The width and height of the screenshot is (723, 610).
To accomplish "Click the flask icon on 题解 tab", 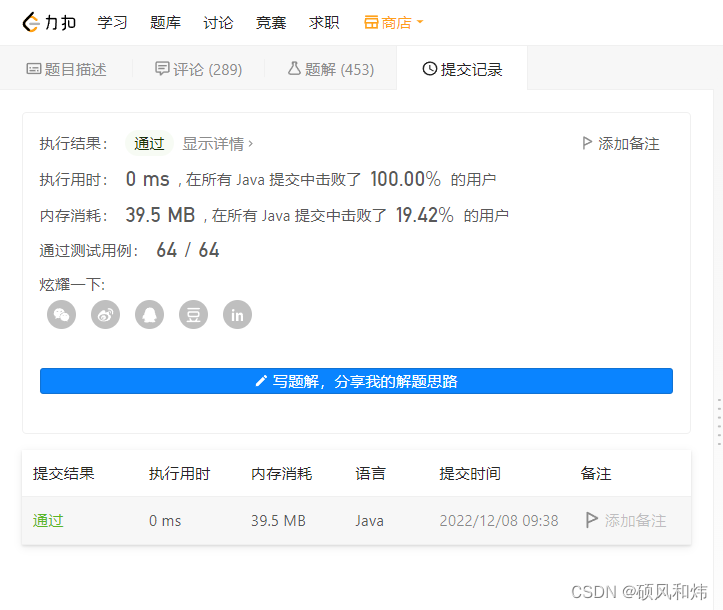I will (x=294, y=69).
